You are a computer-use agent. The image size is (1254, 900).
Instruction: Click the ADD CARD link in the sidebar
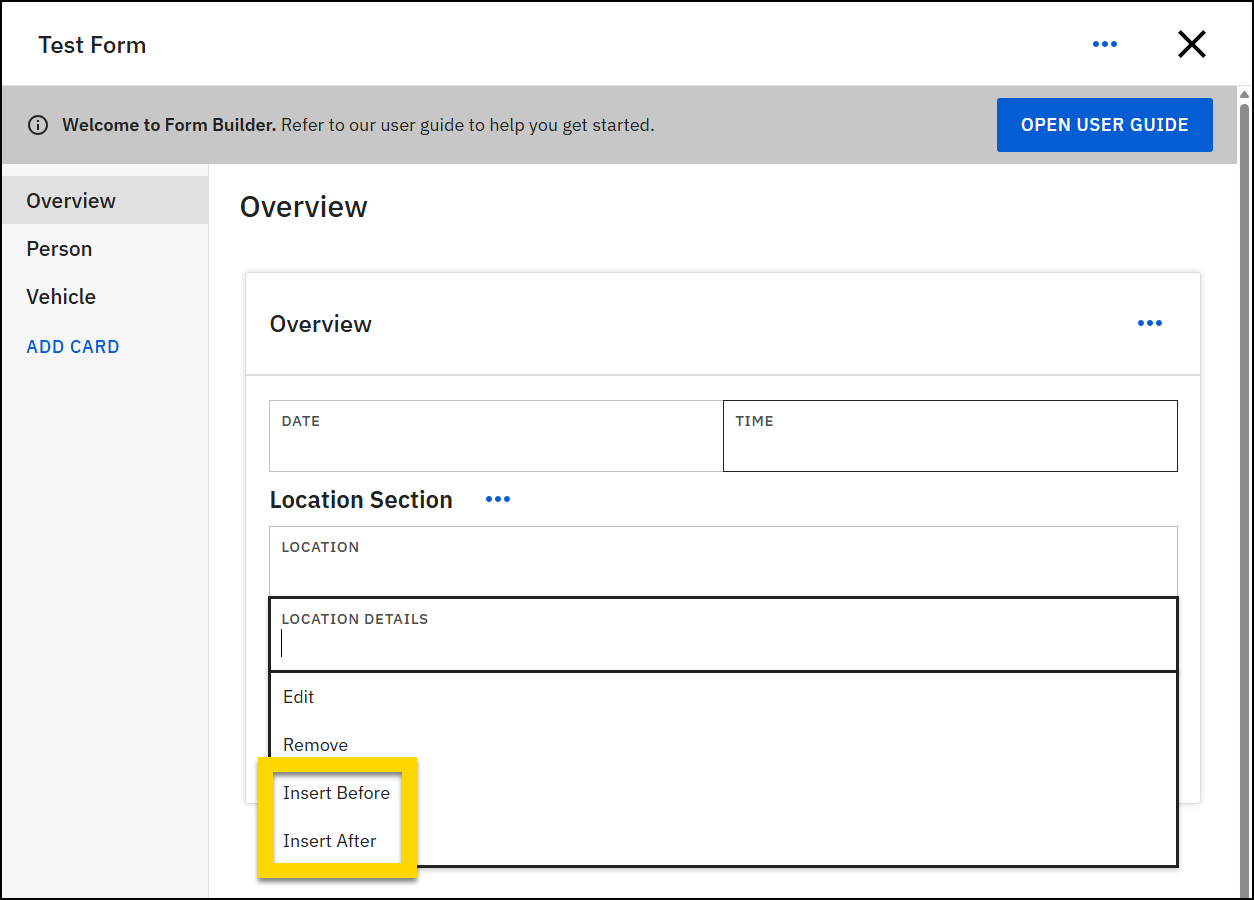click(x=72, y=346)
